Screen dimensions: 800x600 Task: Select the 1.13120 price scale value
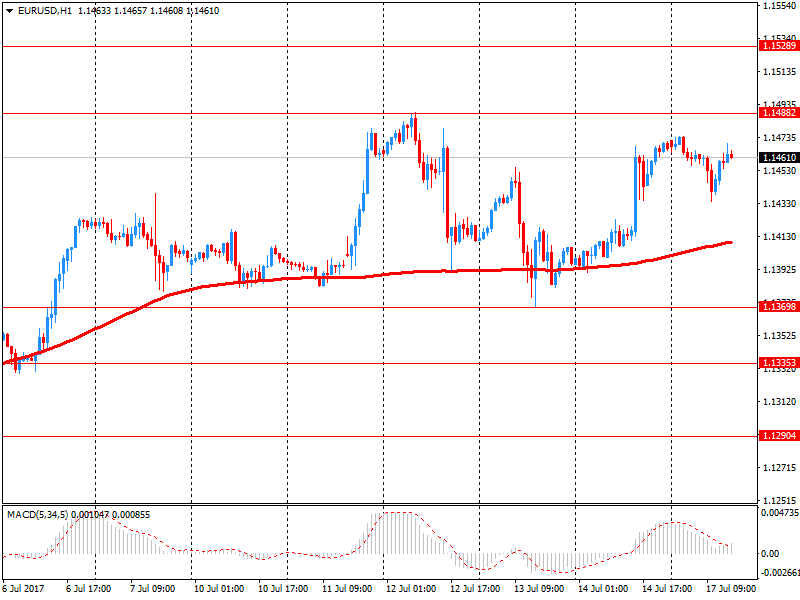point(779,402)
